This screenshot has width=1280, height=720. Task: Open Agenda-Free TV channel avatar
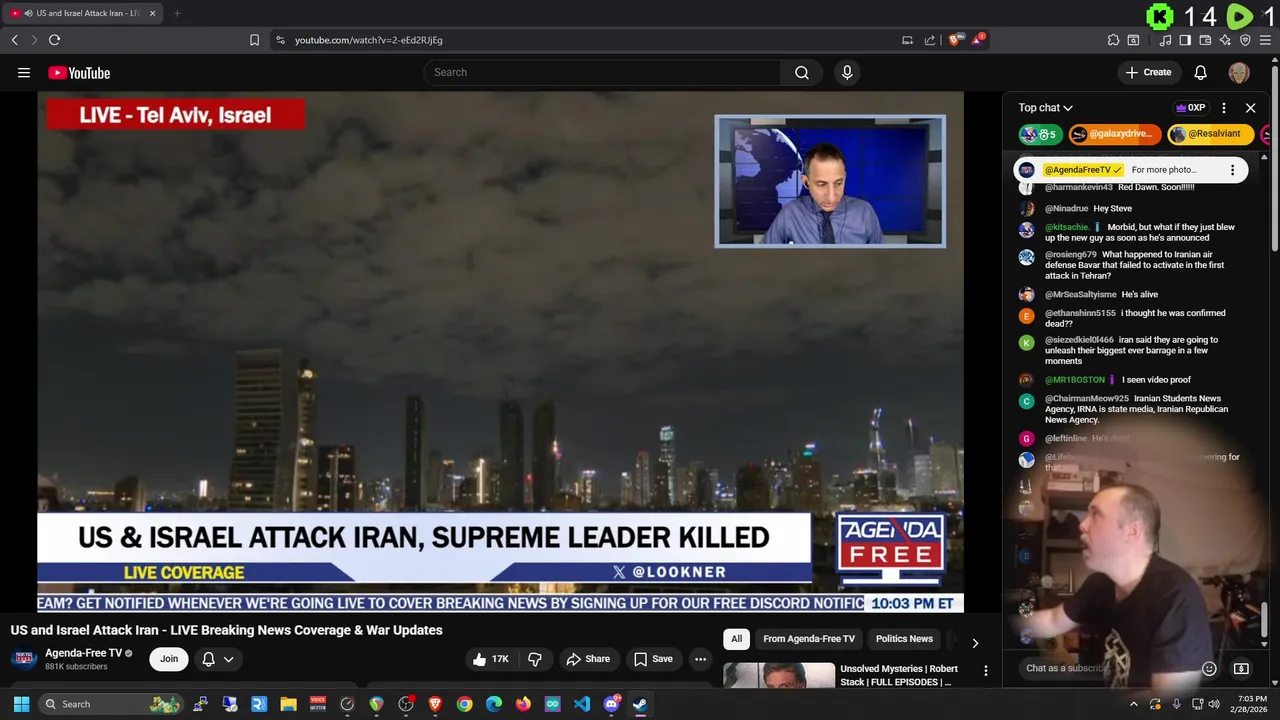click(25, 659)
